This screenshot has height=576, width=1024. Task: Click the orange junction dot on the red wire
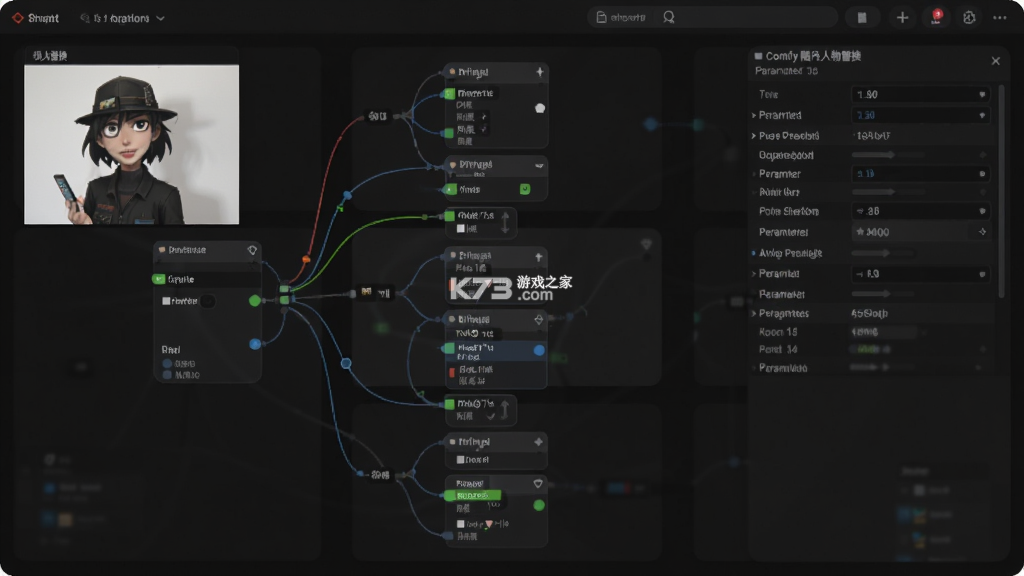click(x=306, y=259)
